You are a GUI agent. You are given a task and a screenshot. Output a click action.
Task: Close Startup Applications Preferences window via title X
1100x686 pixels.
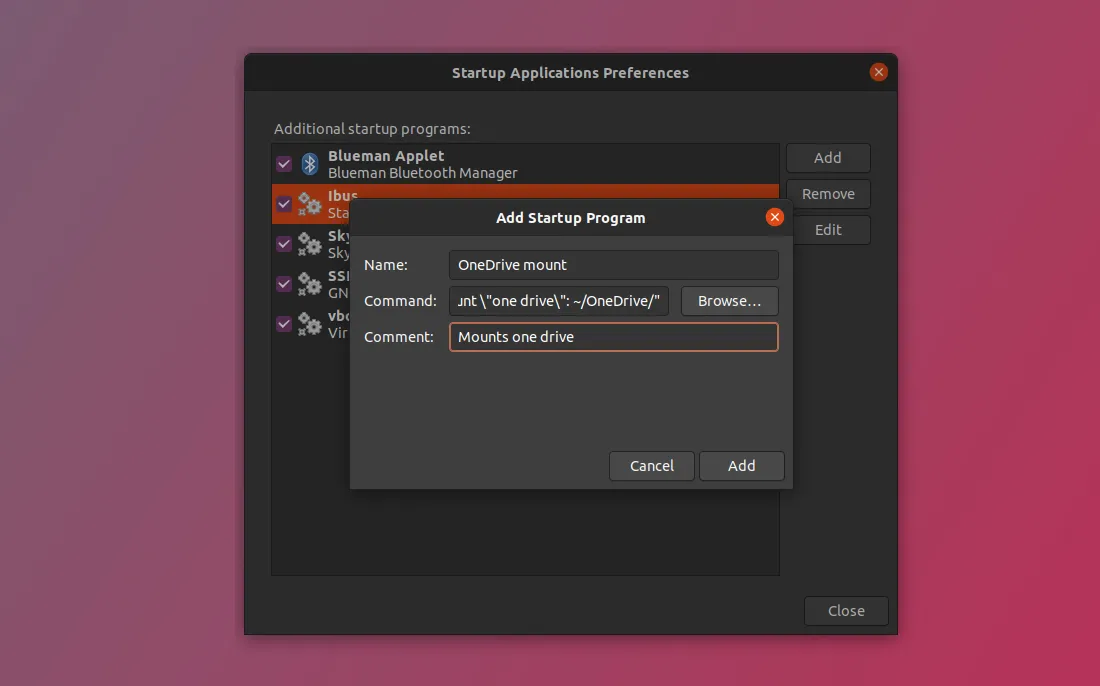click(x=878, y=72)
